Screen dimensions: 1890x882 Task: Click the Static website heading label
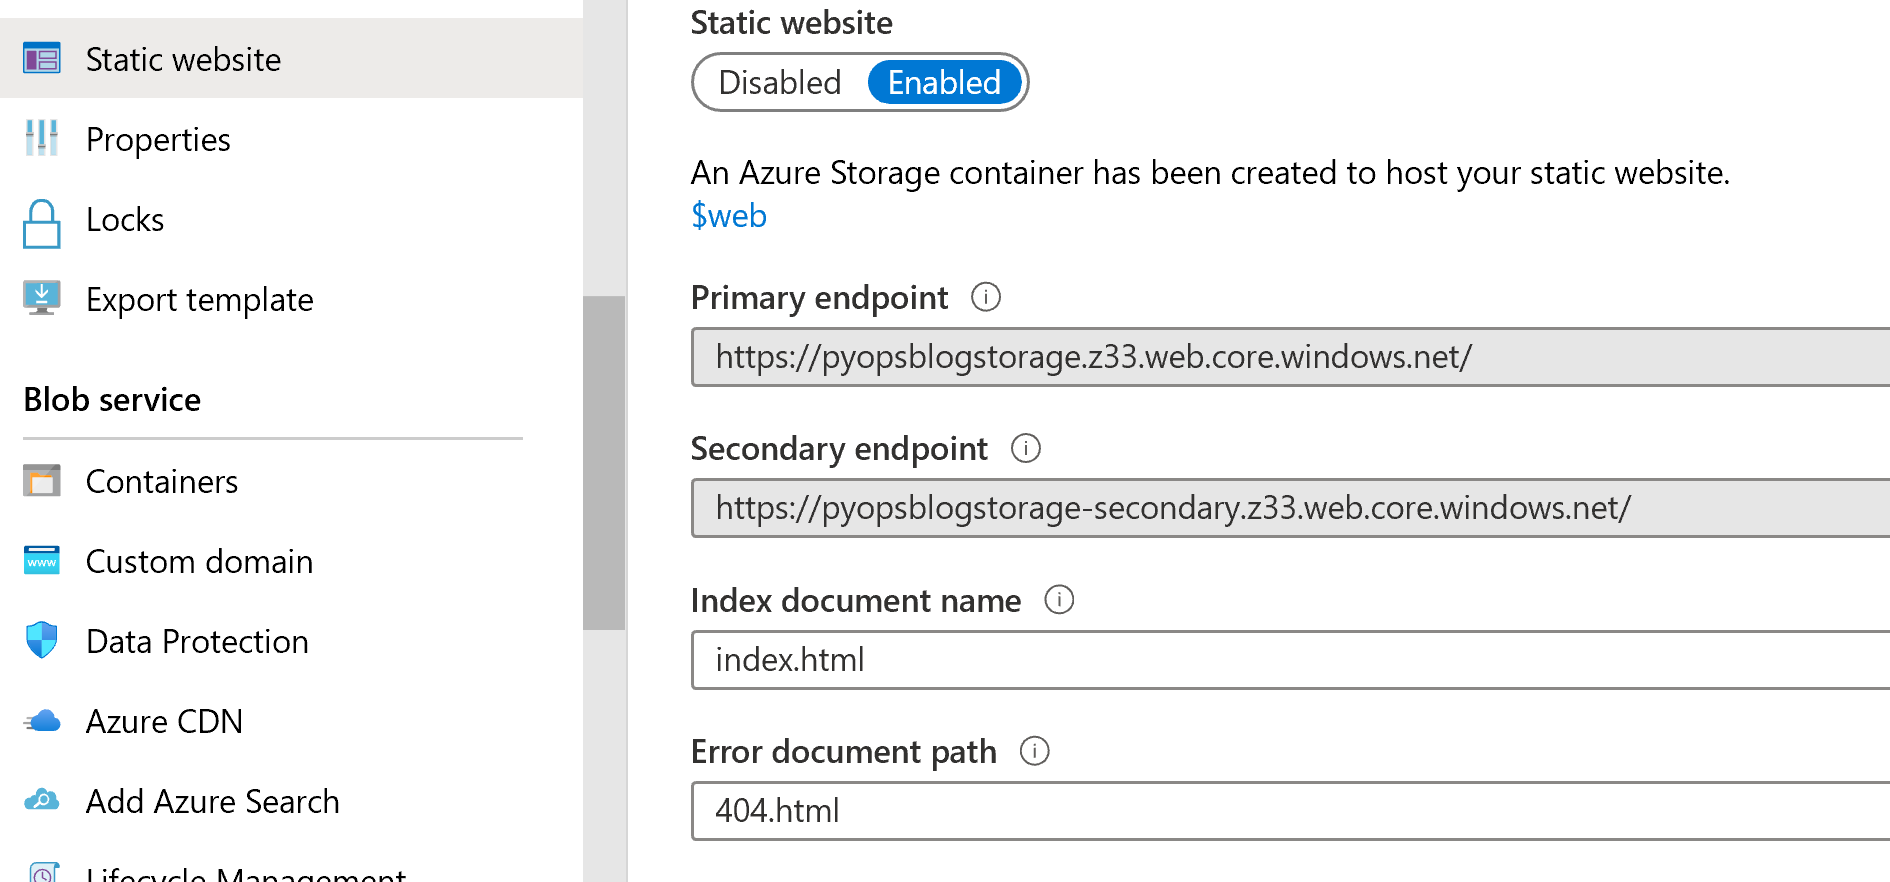coord(791,22)
